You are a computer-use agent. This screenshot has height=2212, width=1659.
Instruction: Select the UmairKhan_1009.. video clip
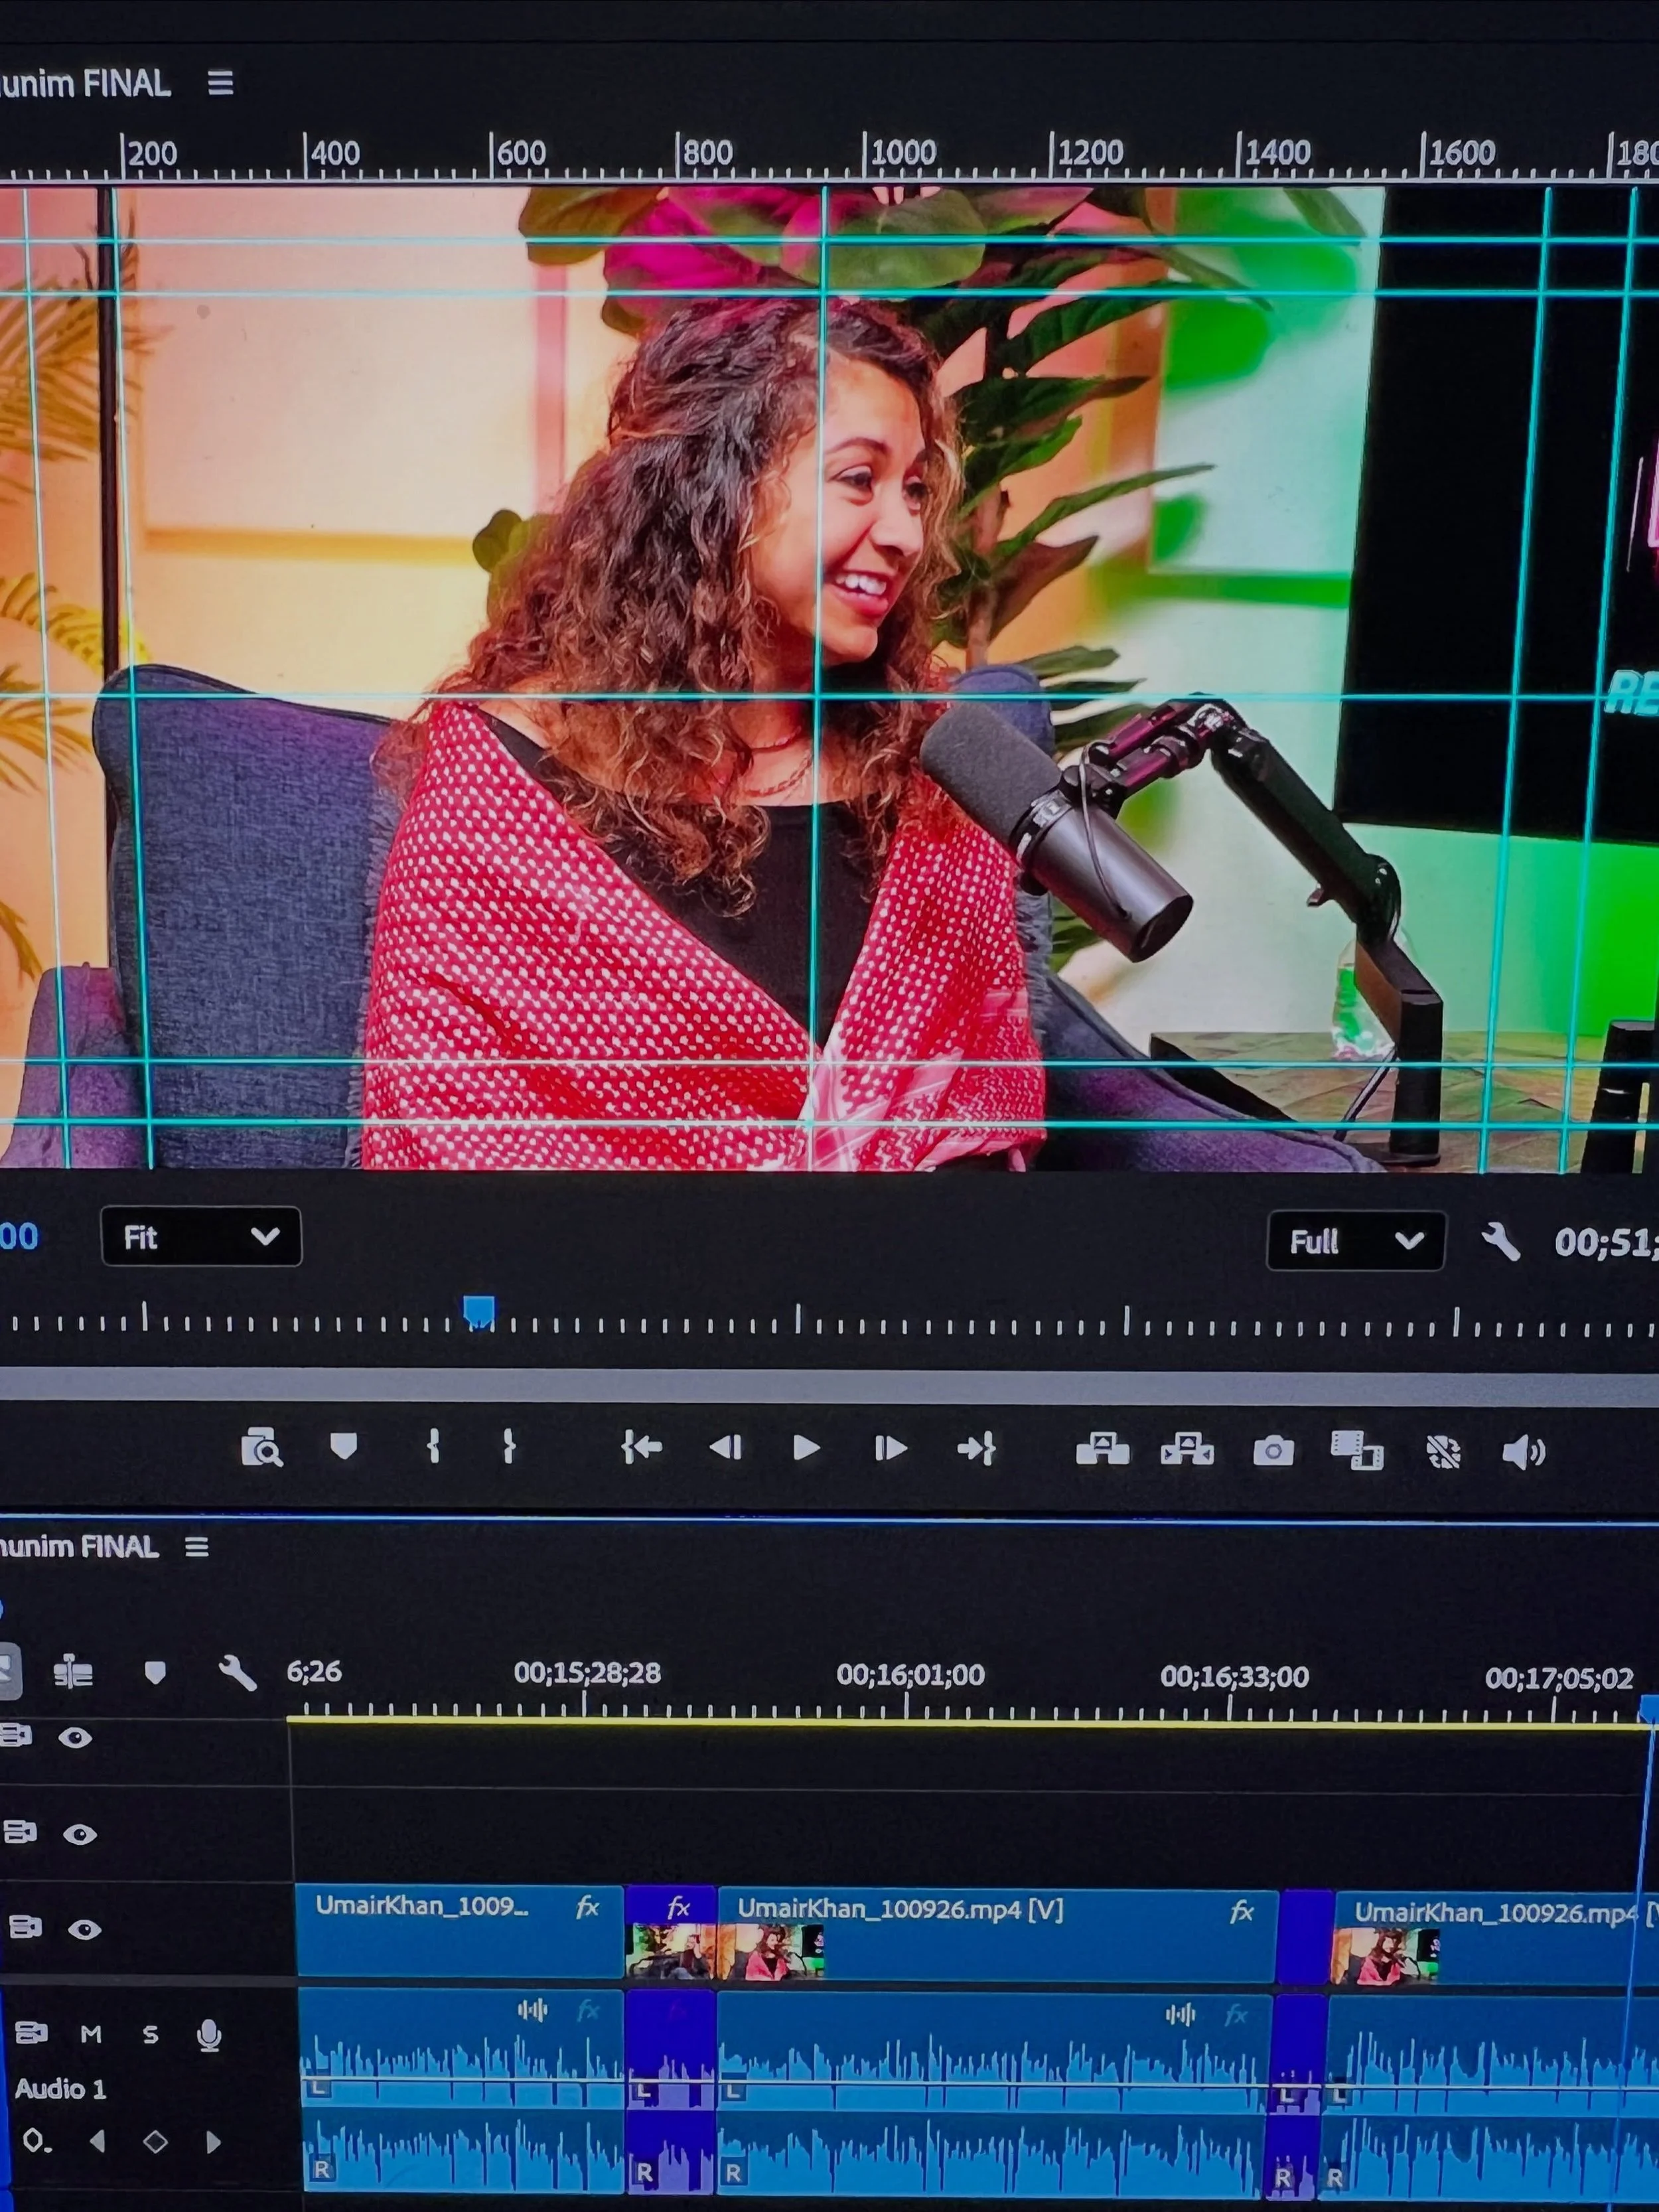point(459,1932)
